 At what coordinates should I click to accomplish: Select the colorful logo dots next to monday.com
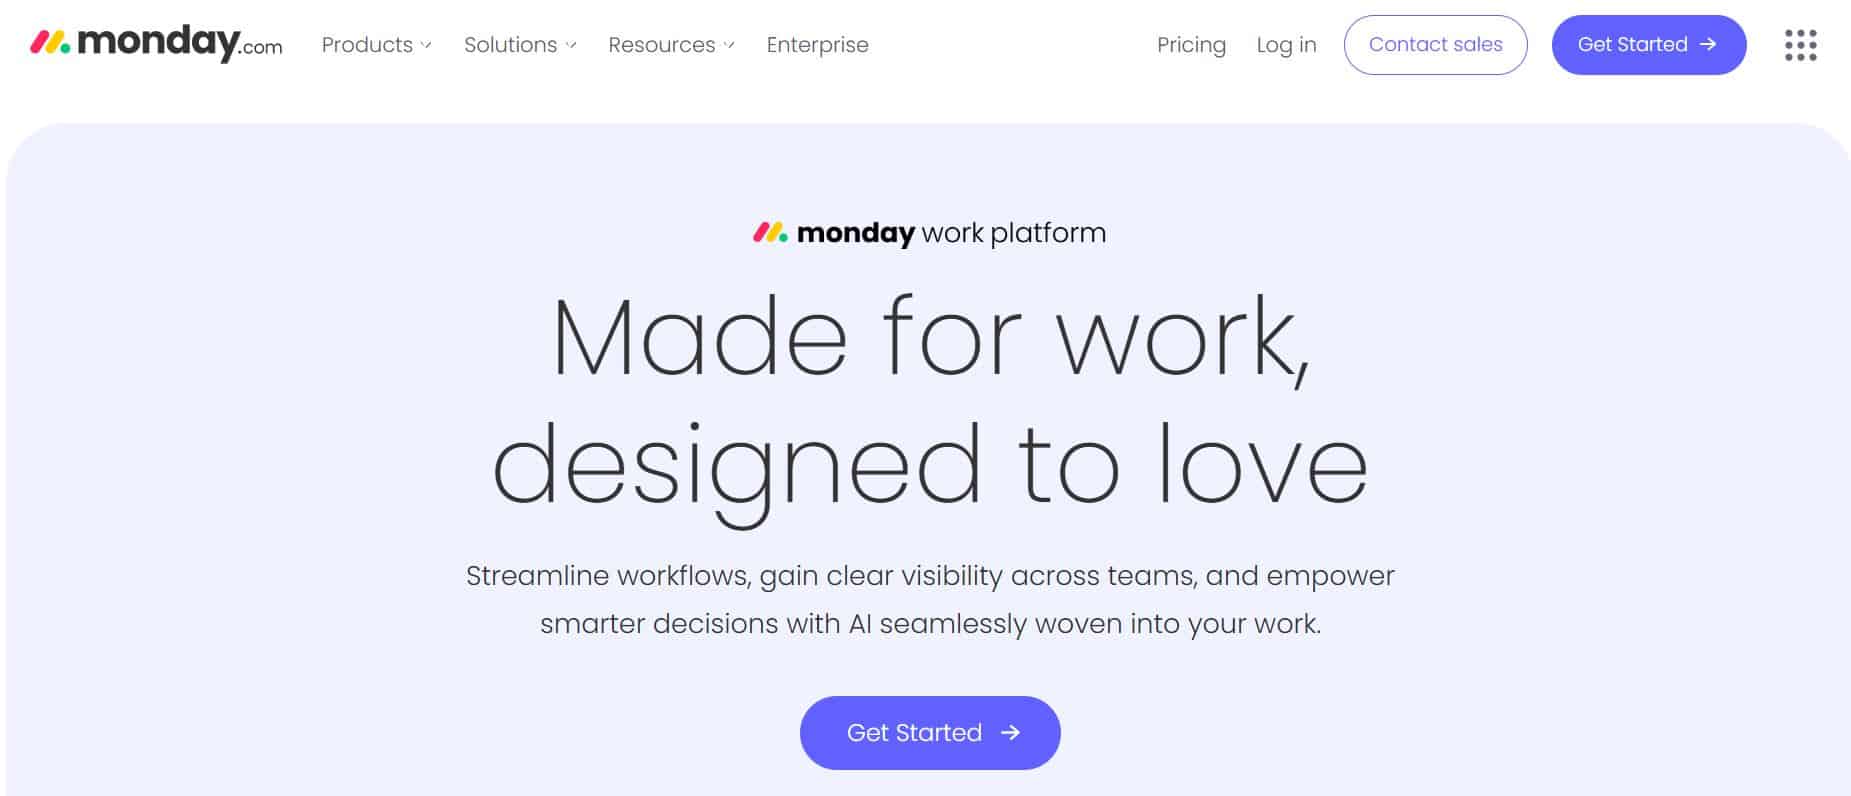tap(49, 42)
